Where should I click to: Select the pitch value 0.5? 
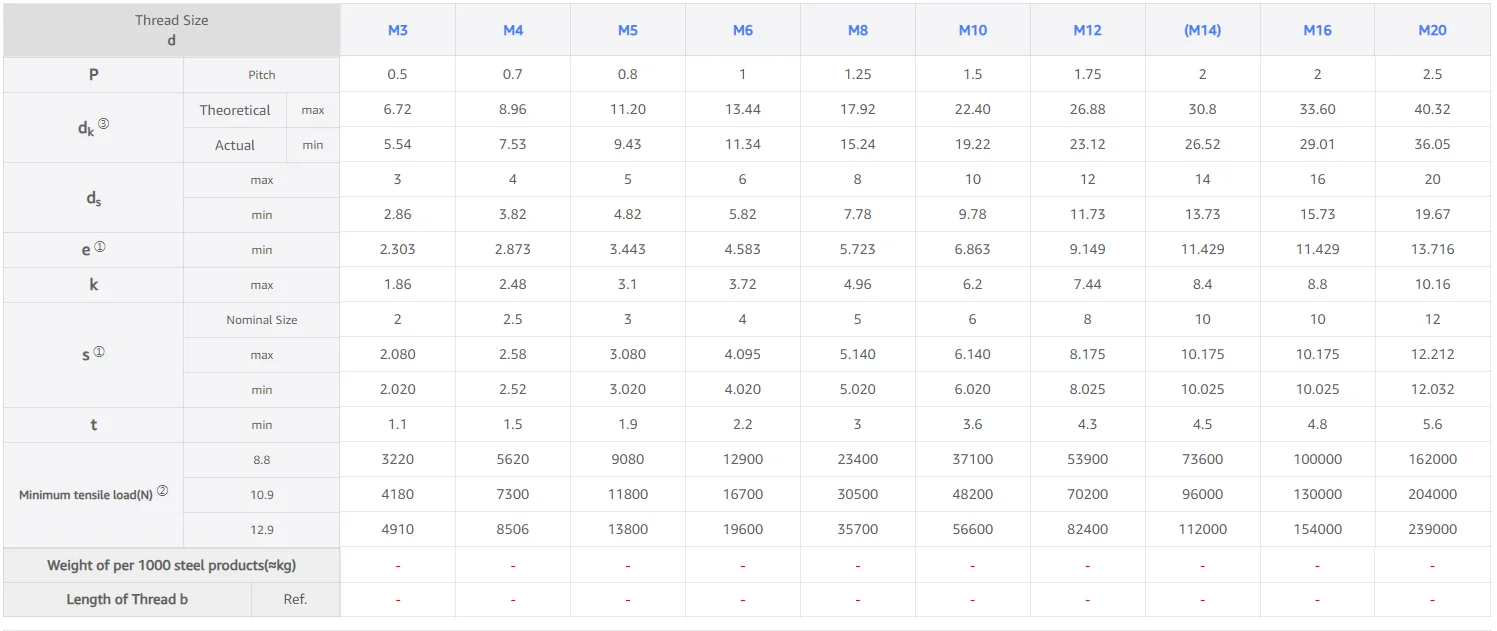click(x=398, y=74)
